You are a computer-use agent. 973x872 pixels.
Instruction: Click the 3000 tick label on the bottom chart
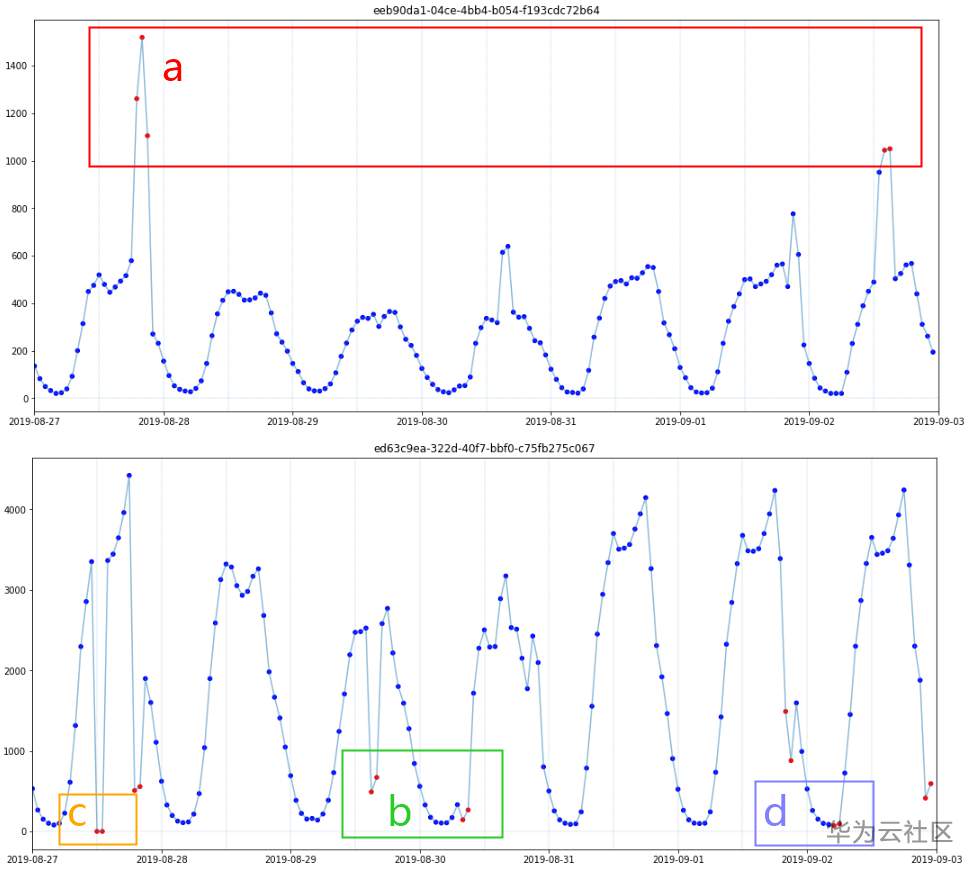pyautogui.click(x=15, y=590)
